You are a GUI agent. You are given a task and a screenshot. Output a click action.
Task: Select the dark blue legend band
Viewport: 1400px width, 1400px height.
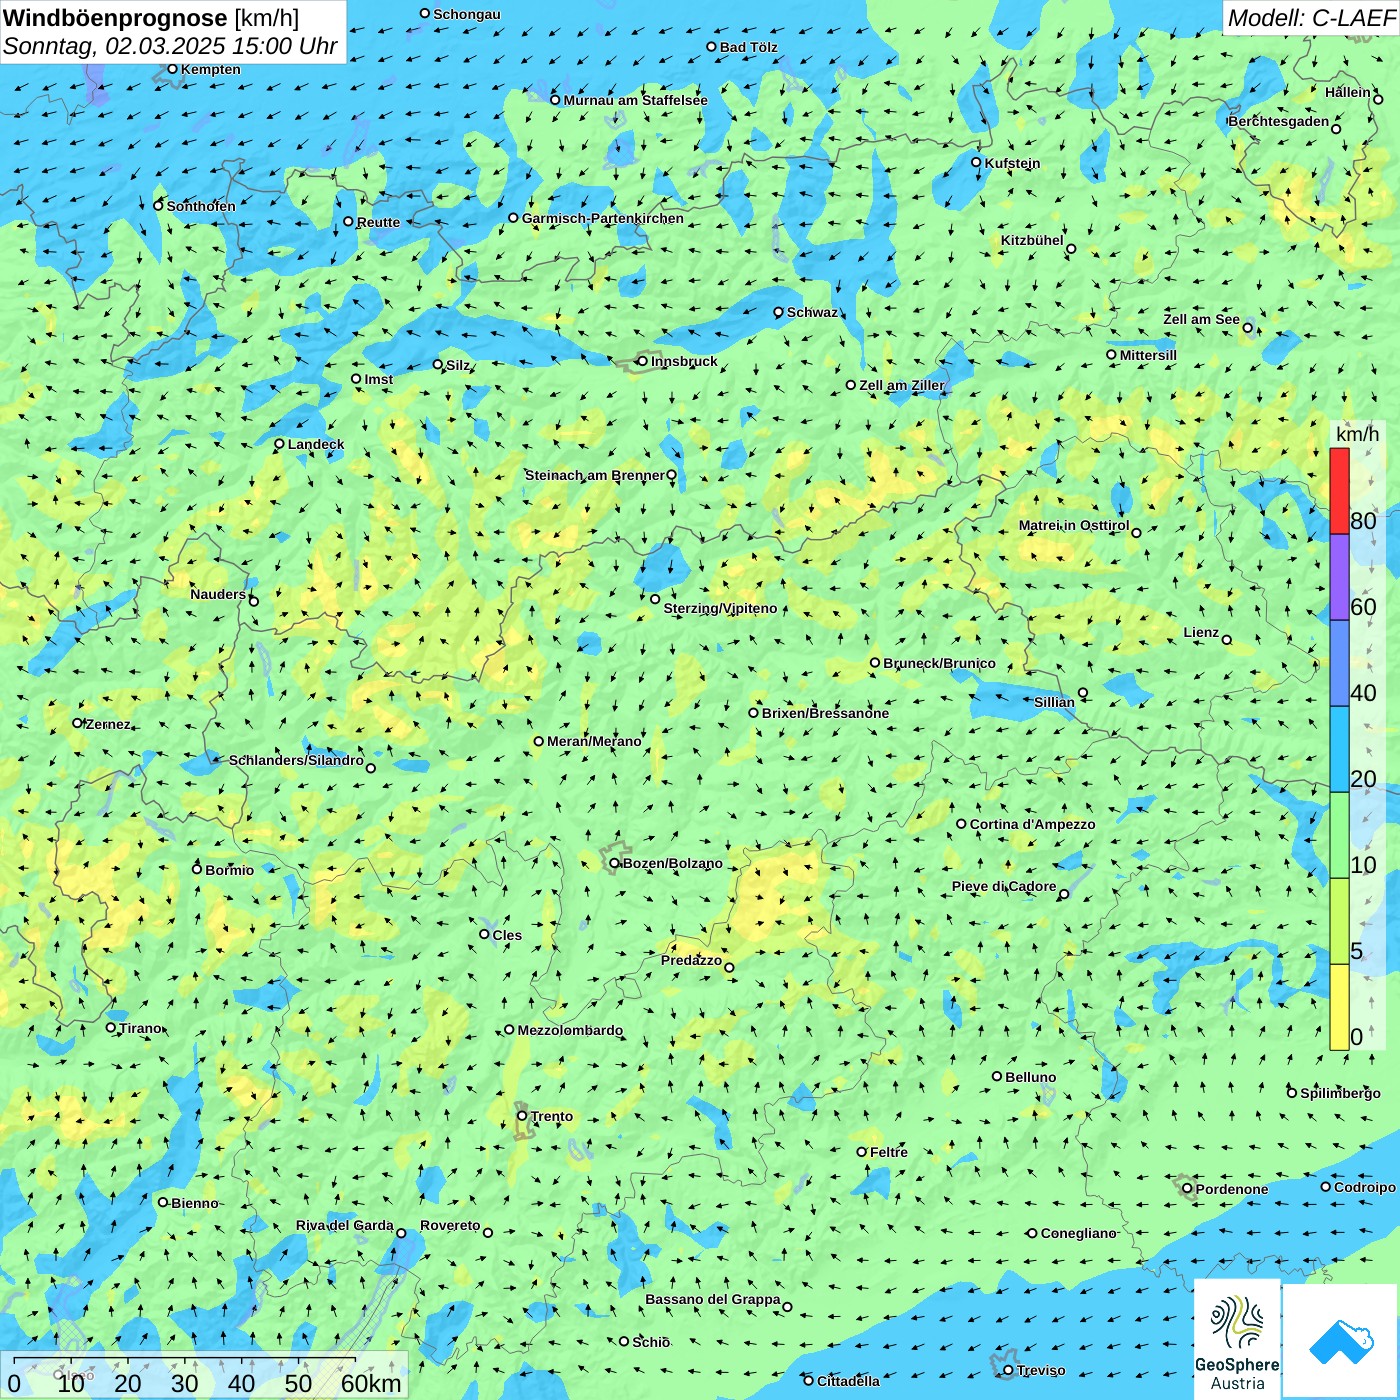pyautogui.click(x=1339, y=664)
